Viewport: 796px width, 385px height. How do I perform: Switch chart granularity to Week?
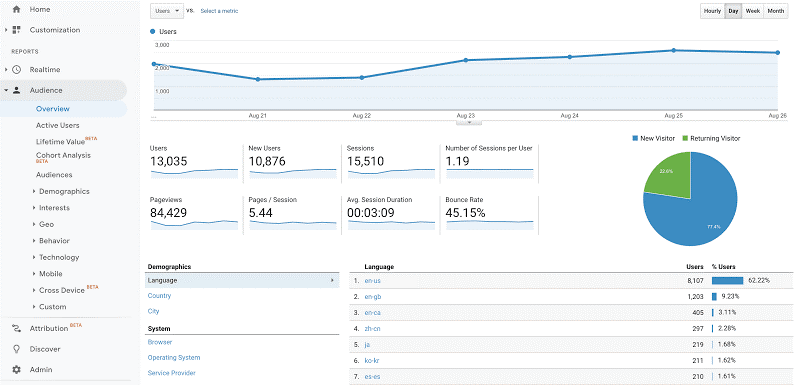tap(752, 11)
